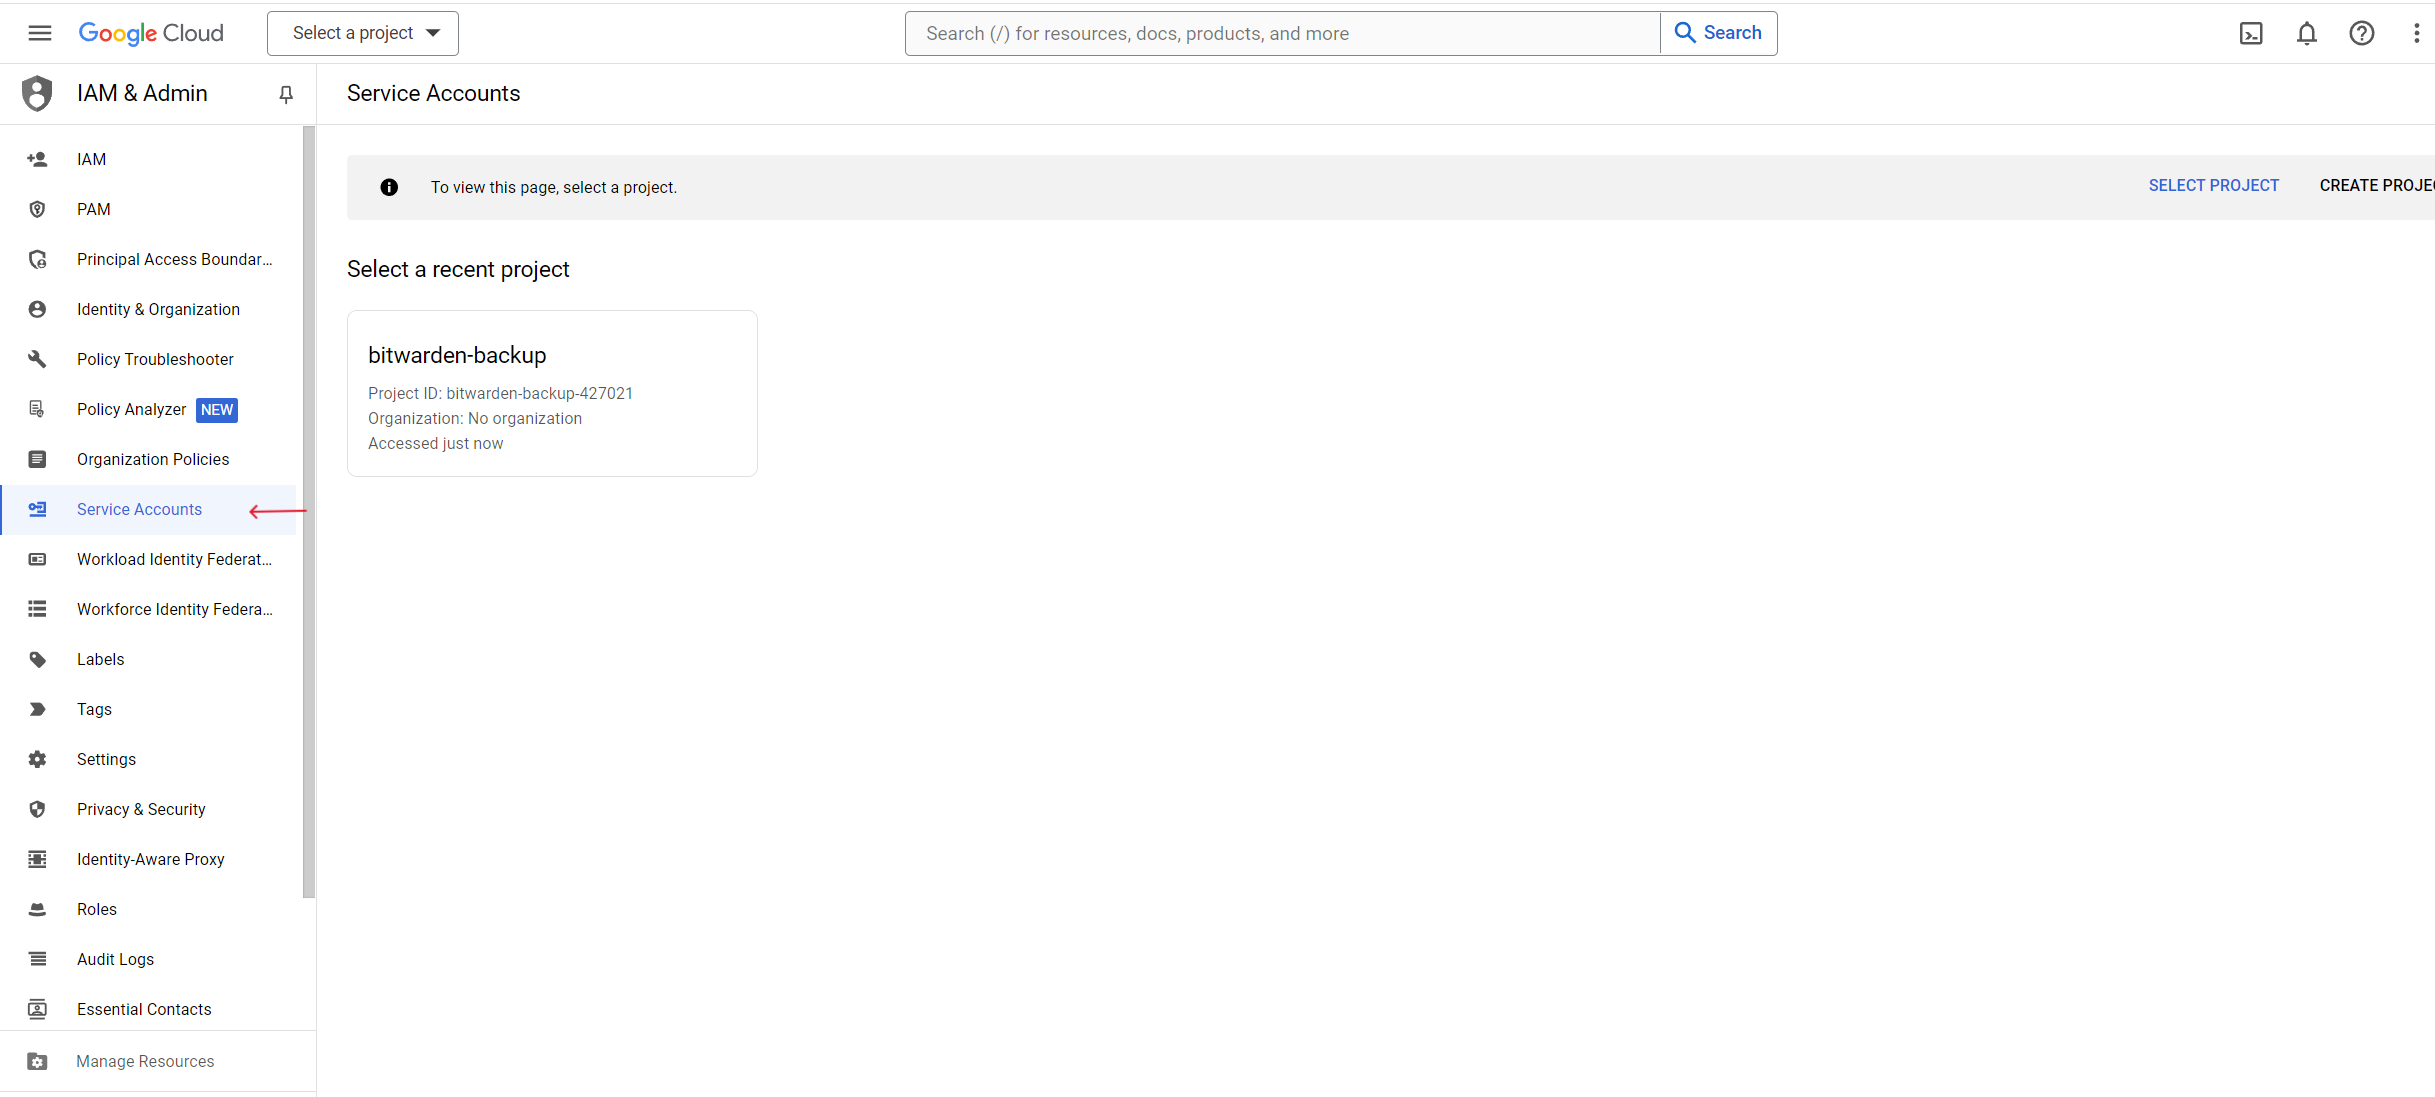The image size is (2435, 1097).
Task: Click the Google Cloud logo
Action: click(x=151, y=33)
